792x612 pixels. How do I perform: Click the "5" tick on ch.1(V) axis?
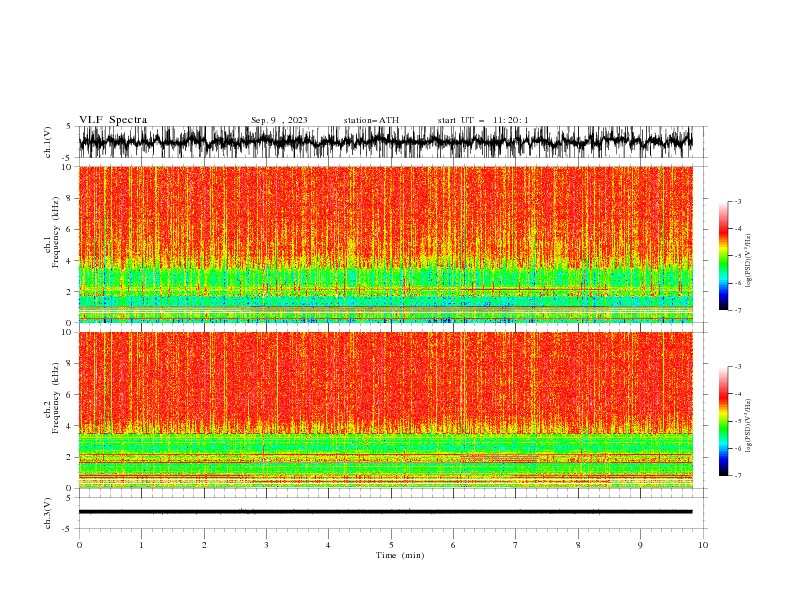[69, 126]
